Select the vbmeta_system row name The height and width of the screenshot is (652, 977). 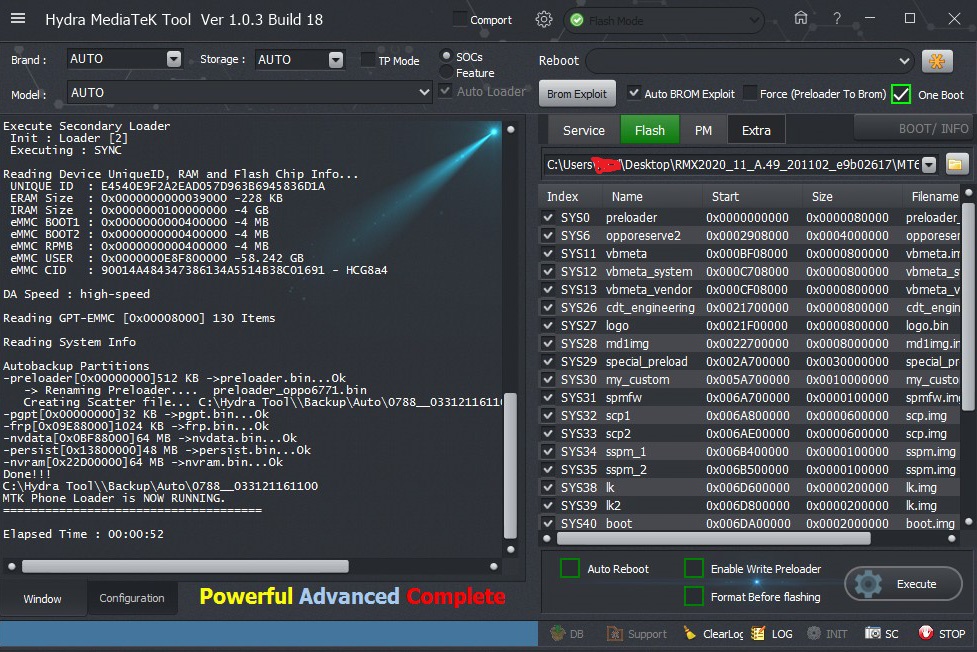[649, 272]
